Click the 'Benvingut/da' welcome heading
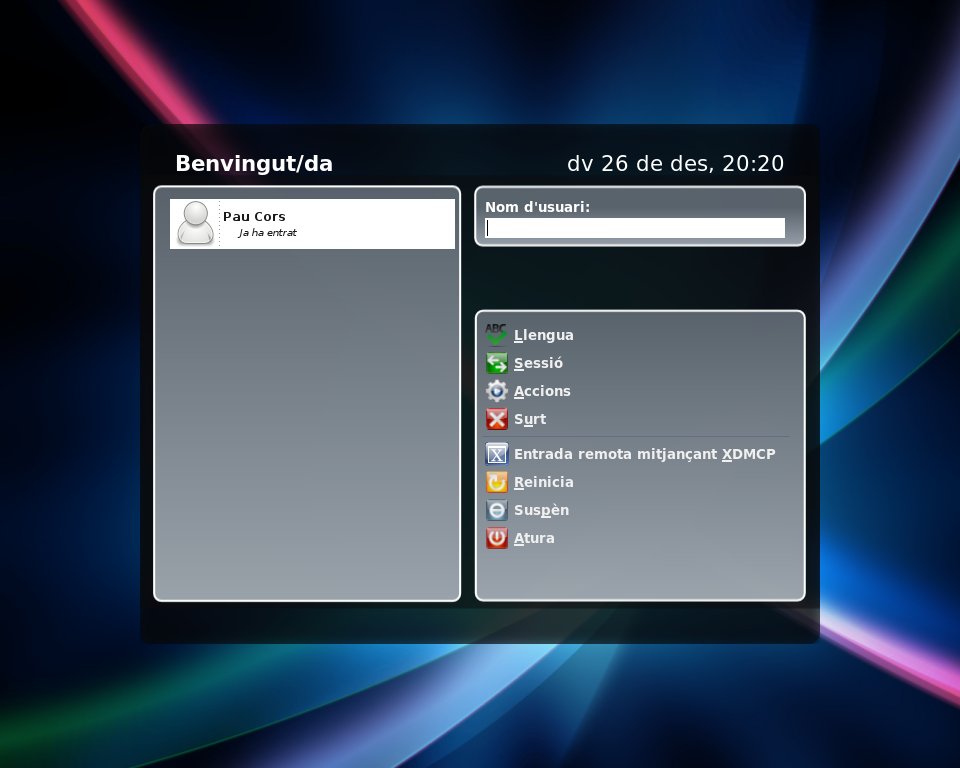The height and width of the screenshot is (768, 960). pyautogui.click(x=254, y=164)
